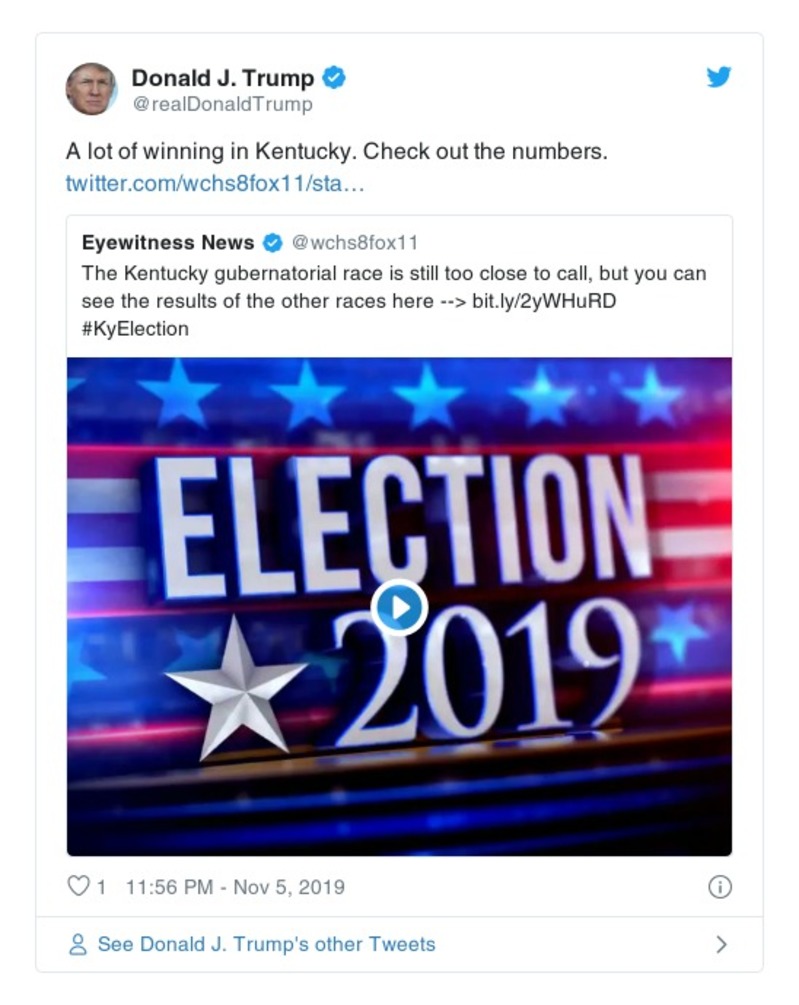This screenshot has height=1005, width=799.
Task: Click the blue verified badge beside Donald J. Trump
Action: pos(334,77)
